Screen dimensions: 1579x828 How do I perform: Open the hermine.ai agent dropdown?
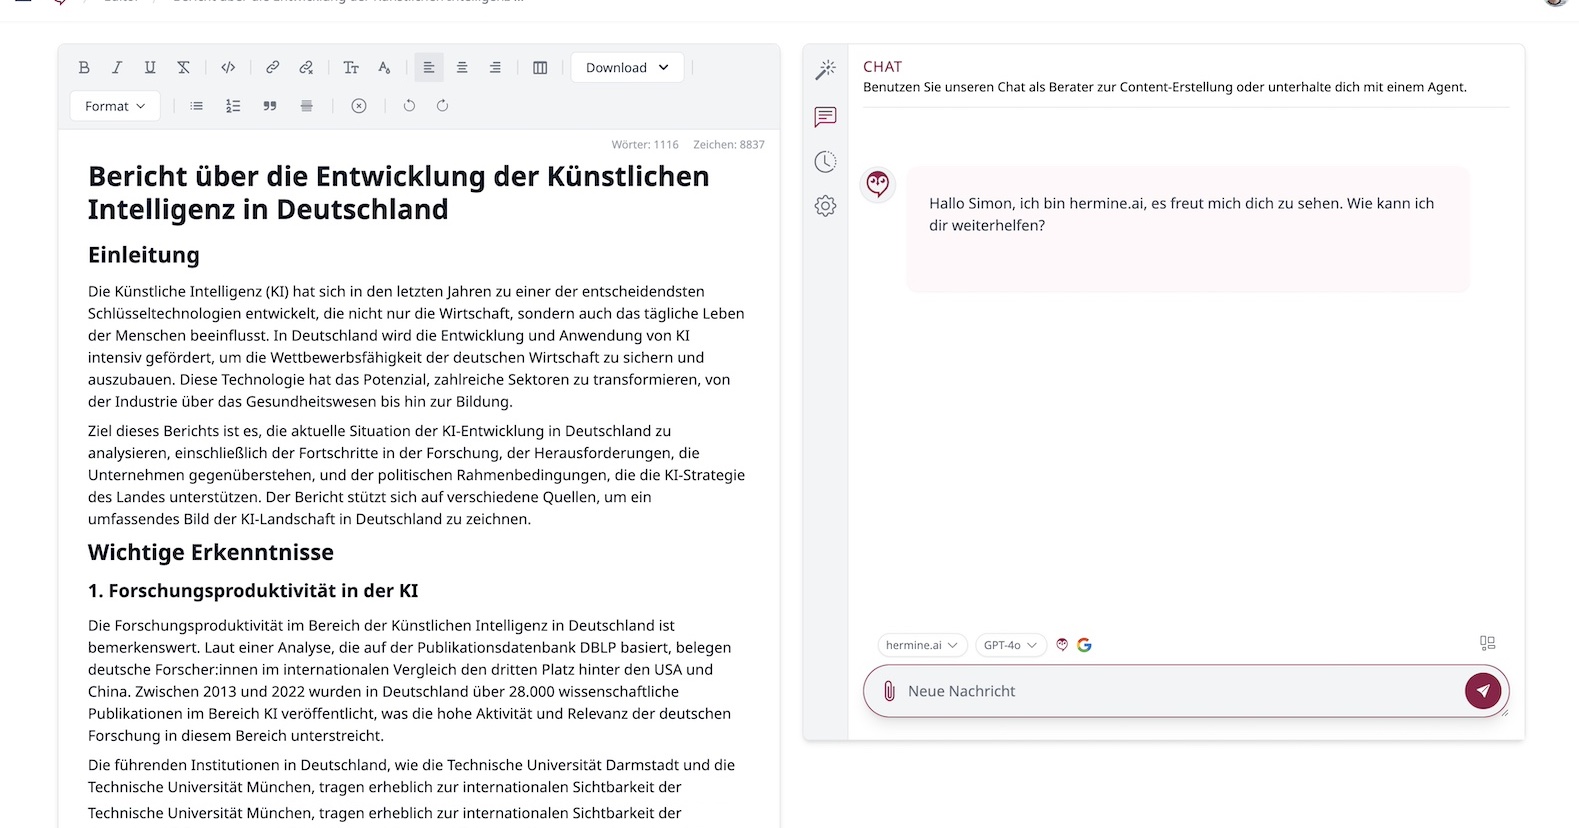coord(922,645)
